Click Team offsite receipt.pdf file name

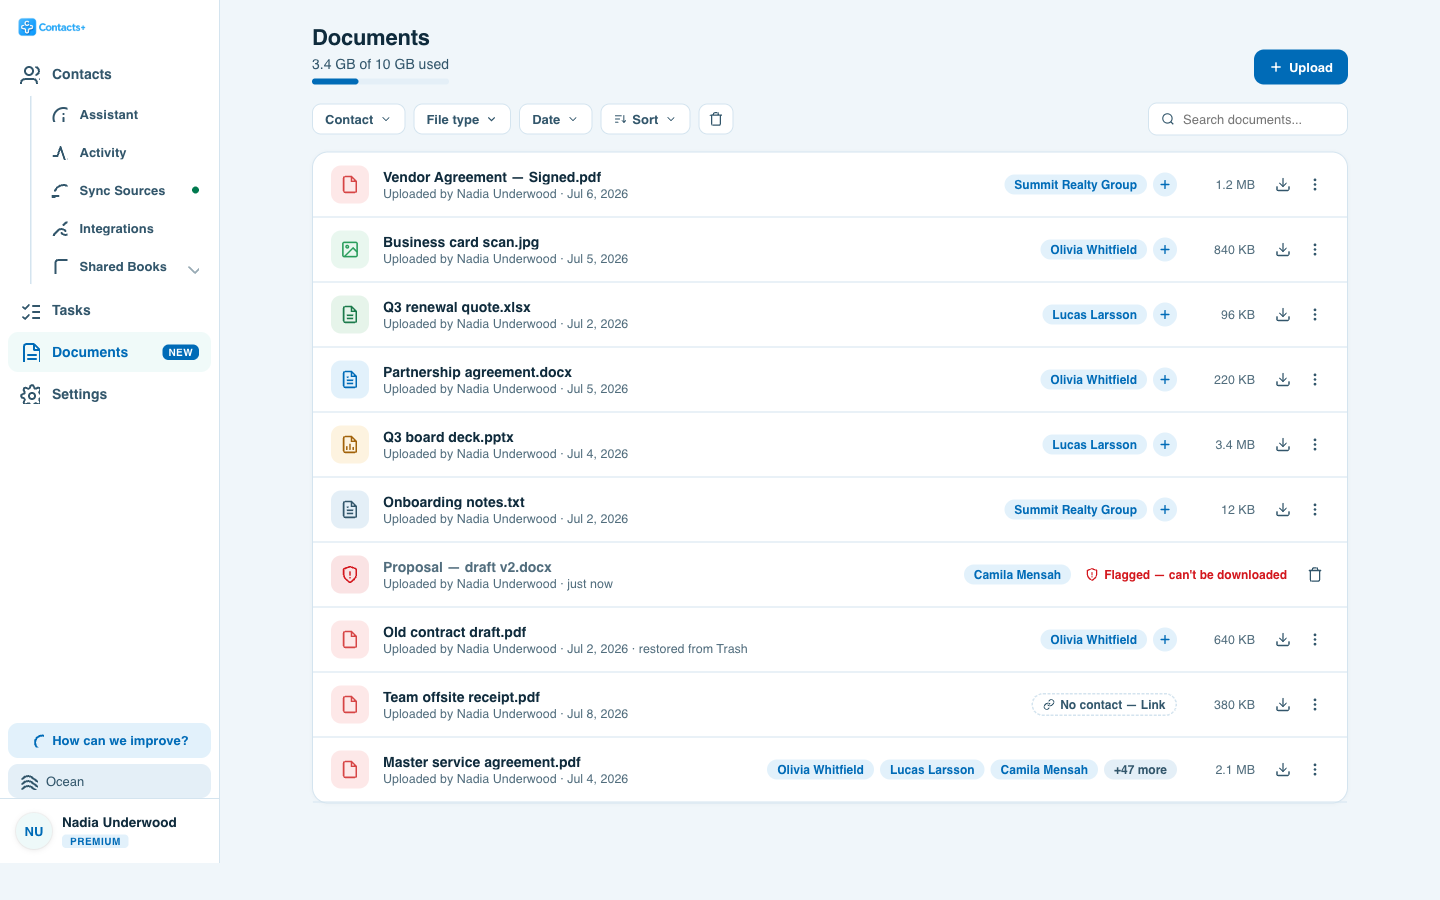[461, 697]
